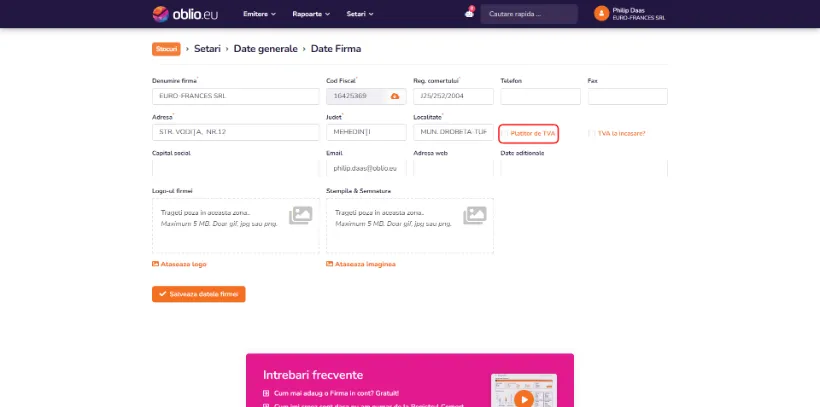Click the Localitate input field
This screenshot has height=407, width=820.
point(453,132)
